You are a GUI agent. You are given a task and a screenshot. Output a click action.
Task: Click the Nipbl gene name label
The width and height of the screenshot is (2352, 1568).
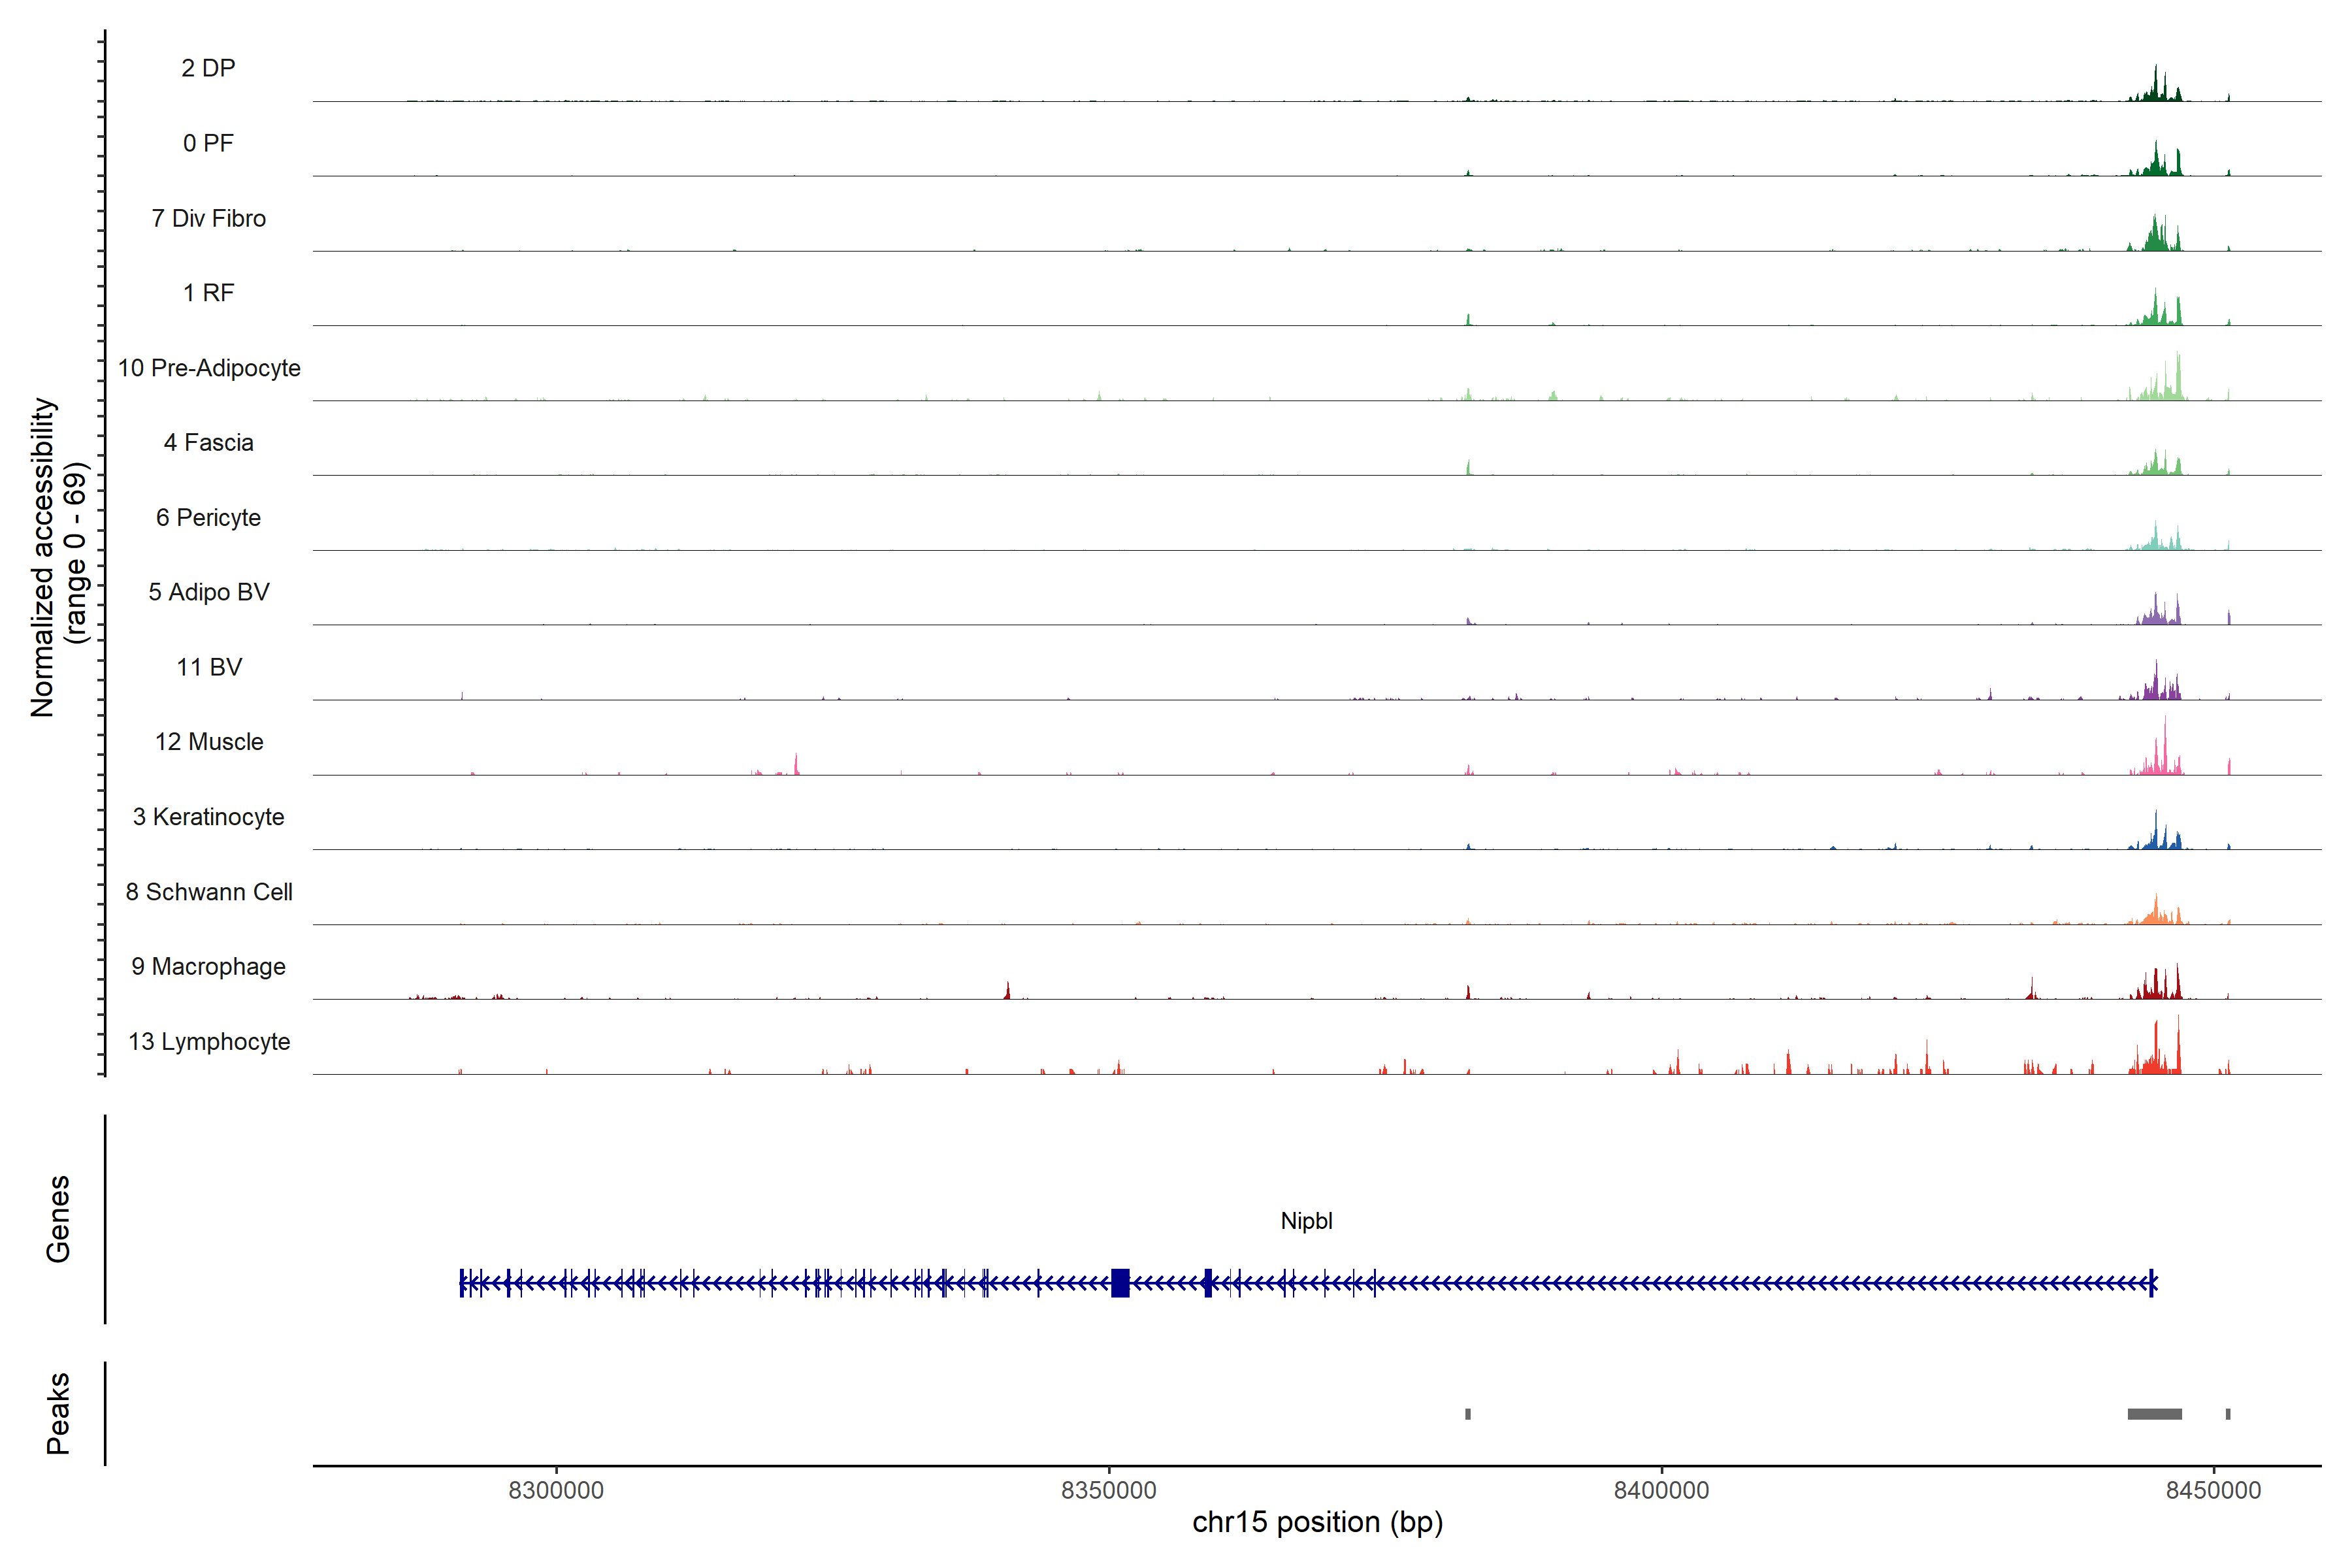click(1306, 1221)
